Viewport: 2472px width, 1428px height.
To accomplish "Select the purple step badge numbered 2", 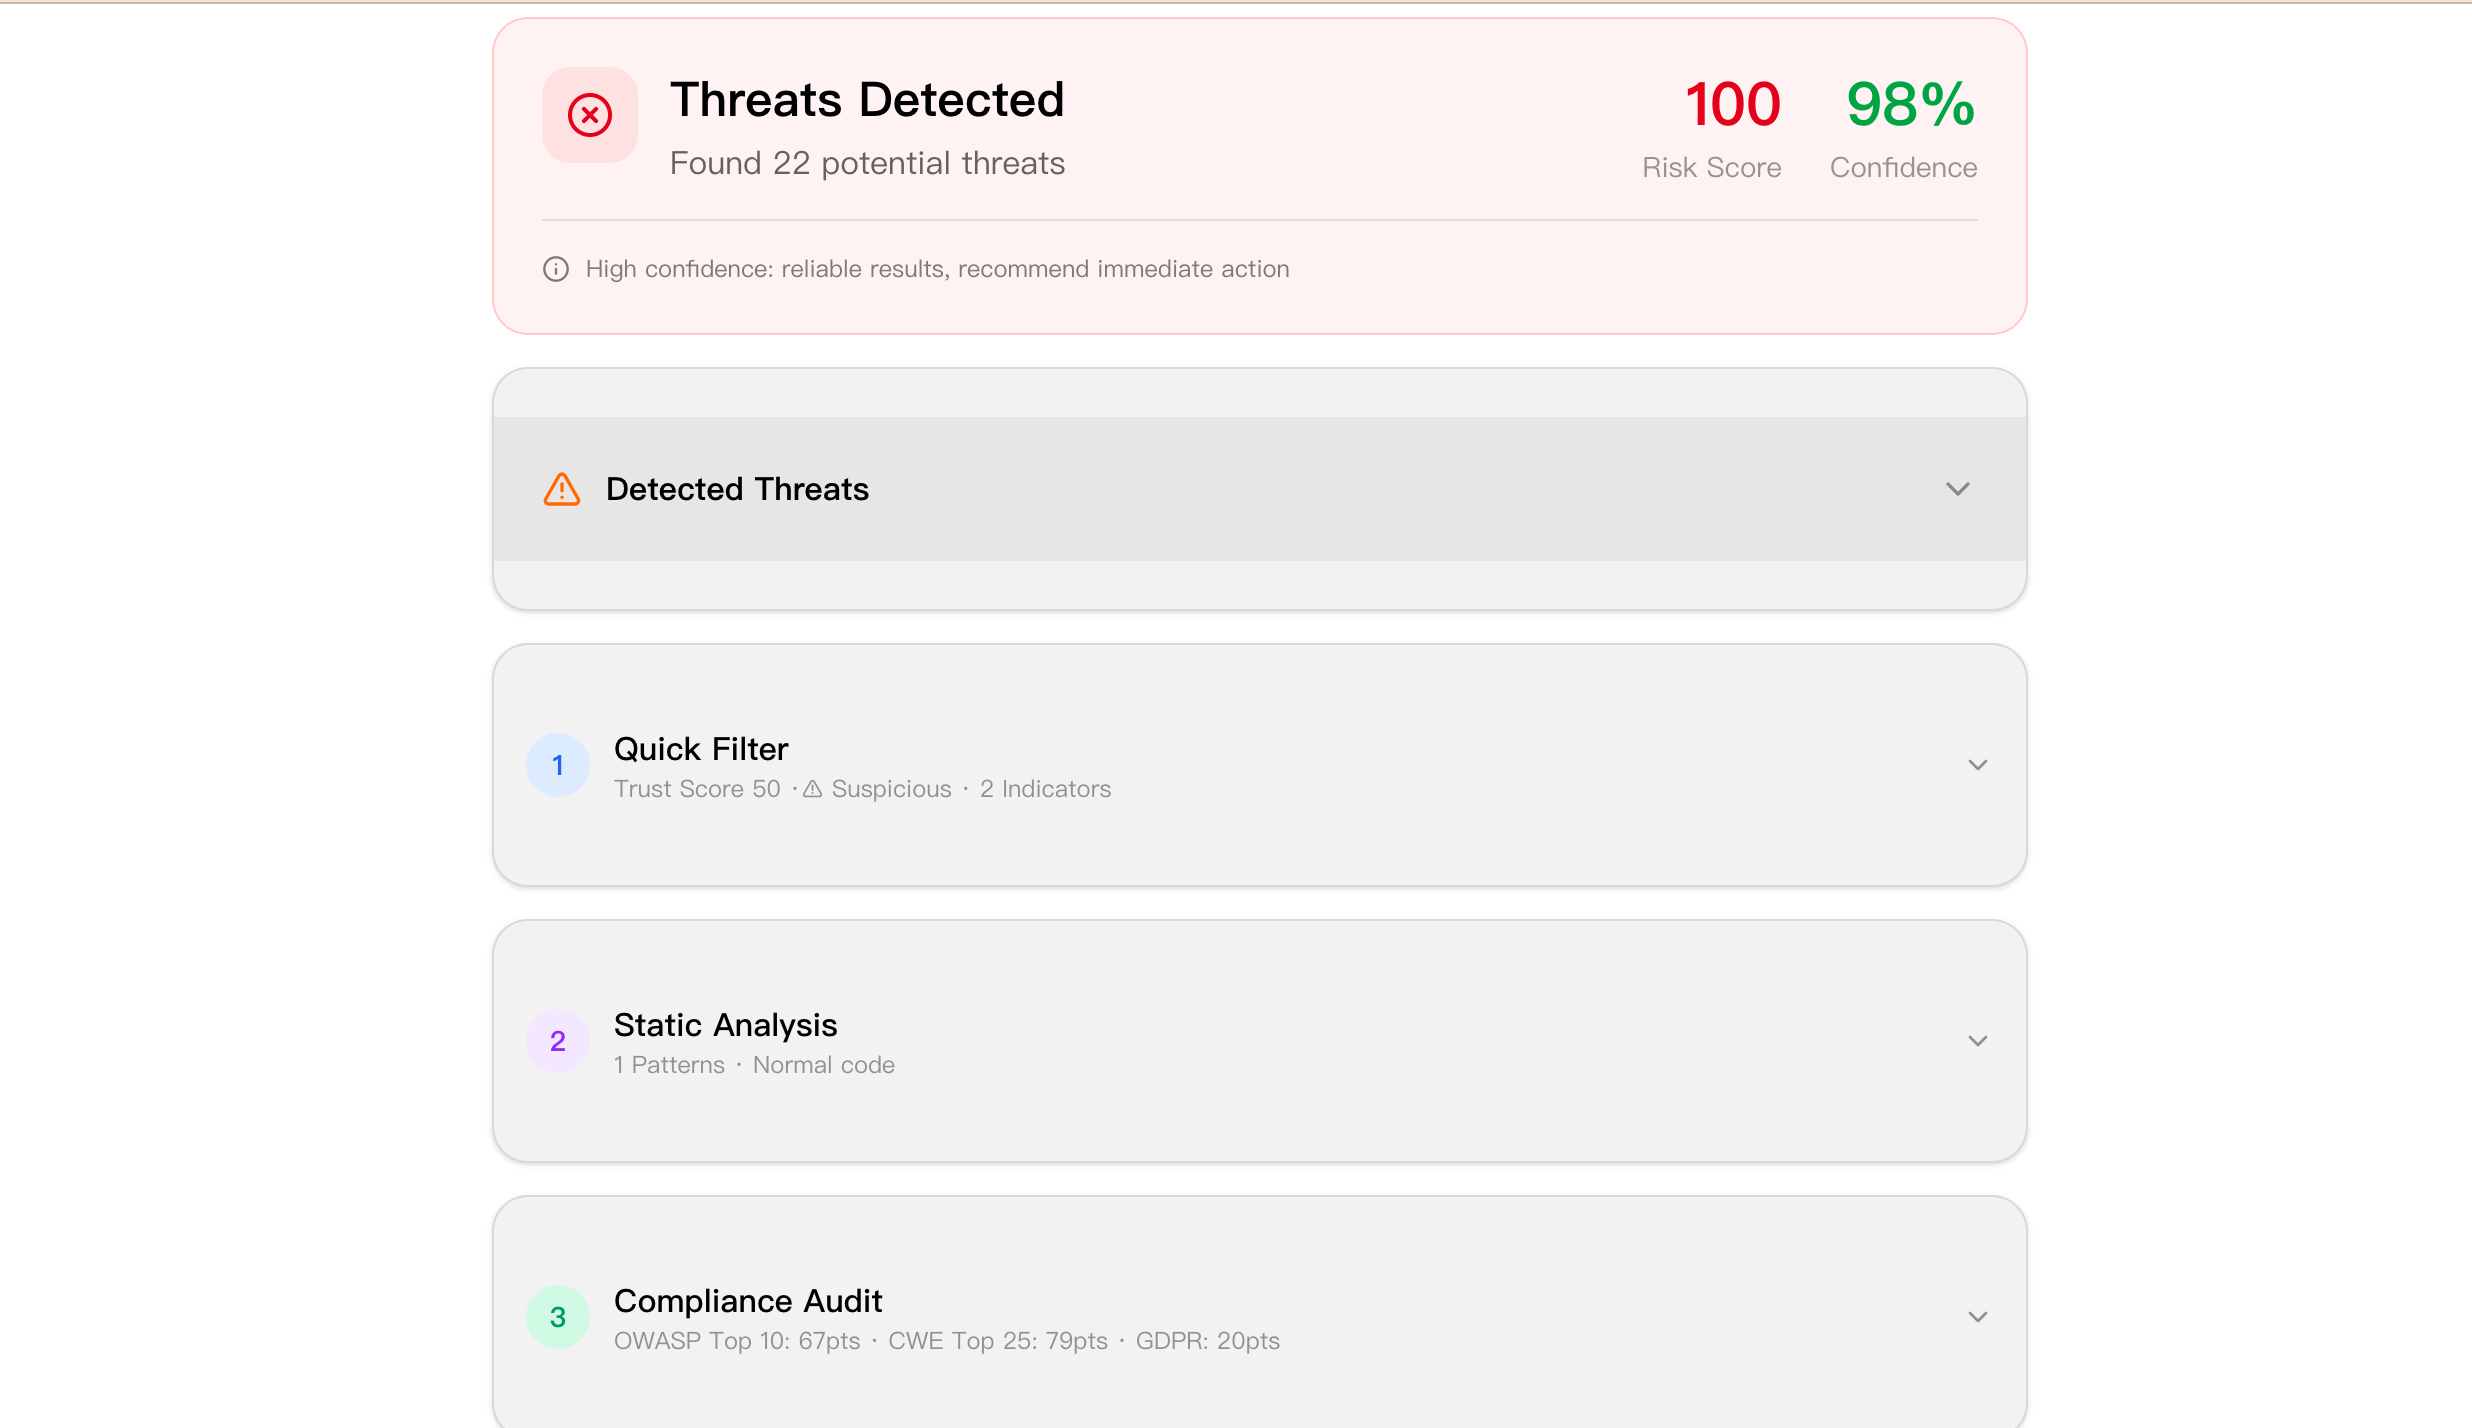I will pyautogui.click(x=557, y=1041).
